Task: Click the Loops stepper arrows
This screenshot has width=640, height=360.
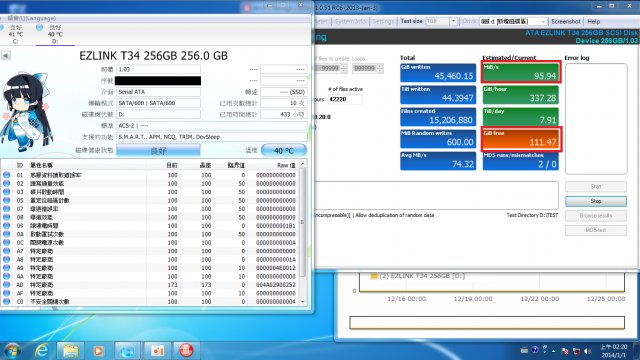Action: [x=380, y=68]
